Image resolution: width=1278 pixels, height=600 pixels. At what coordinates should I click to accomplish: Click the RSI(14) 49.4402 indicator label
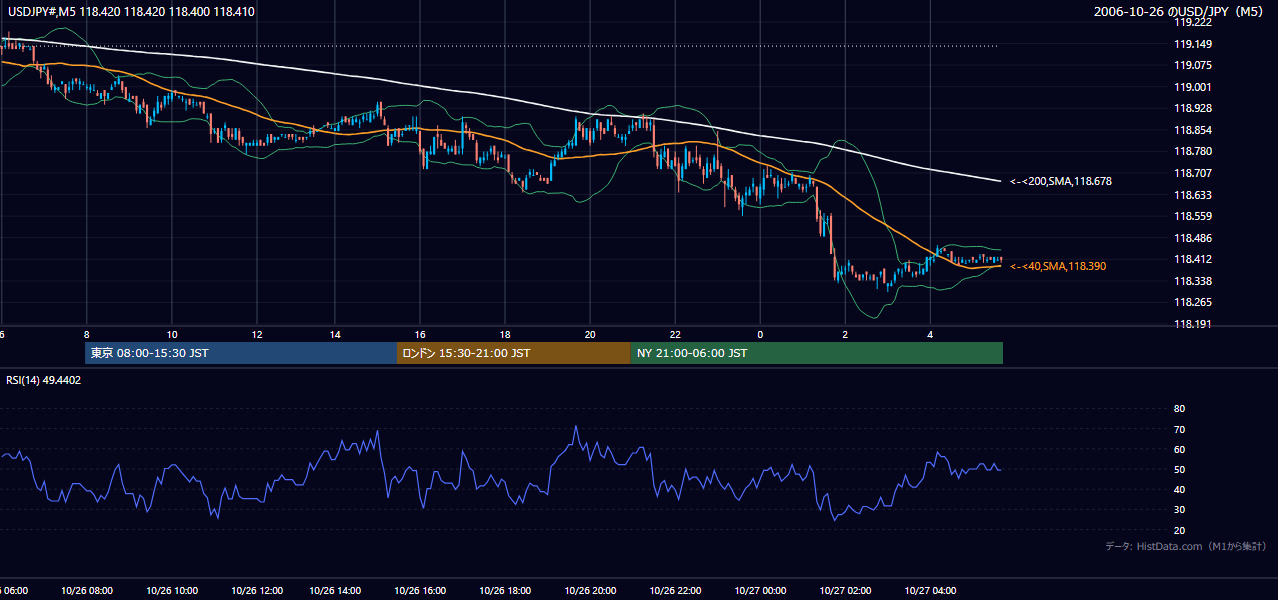(44, 380)
